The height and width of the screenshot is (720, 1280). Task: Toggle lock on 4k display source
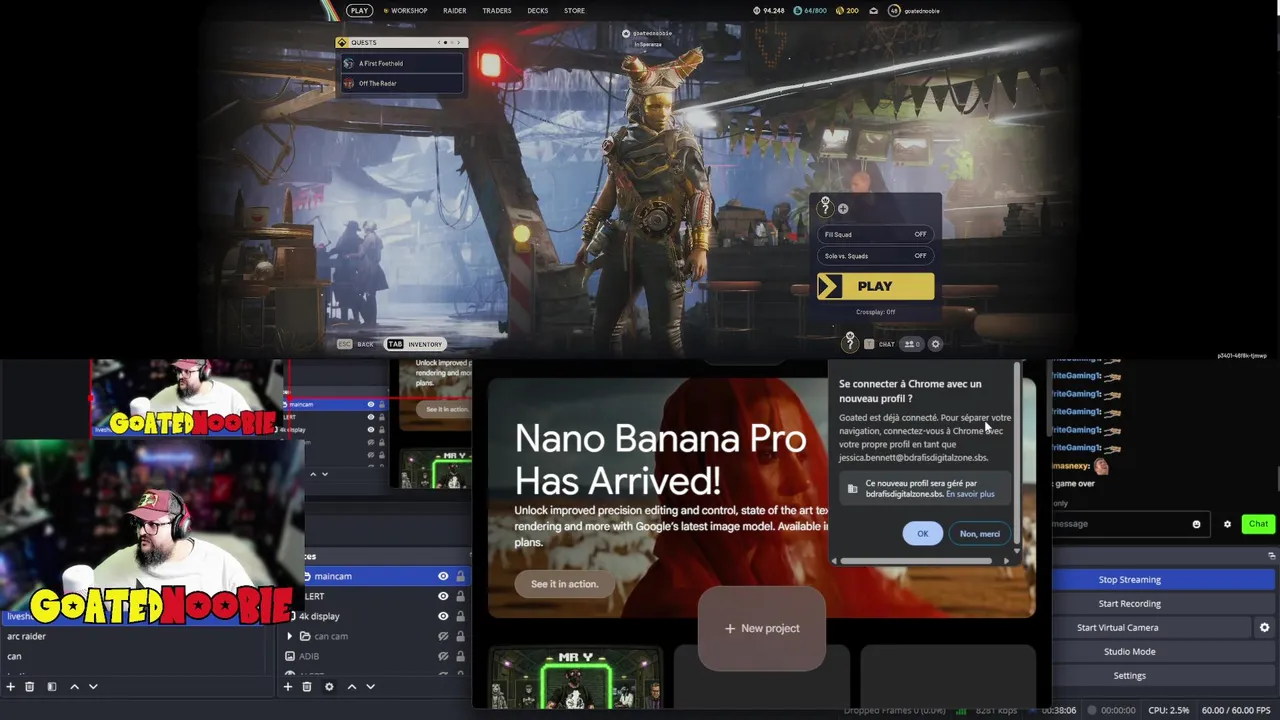tap(460, 616)
